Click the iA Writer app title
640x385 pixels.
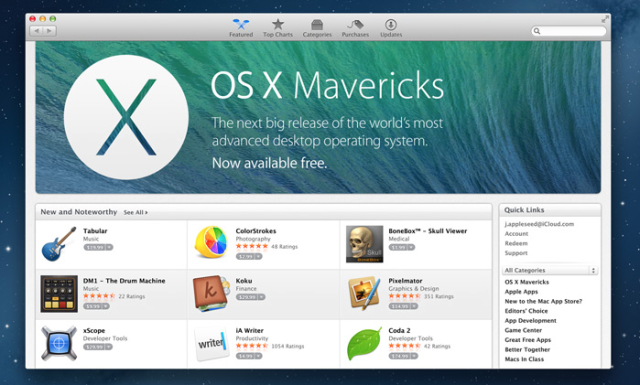point(249,331)
